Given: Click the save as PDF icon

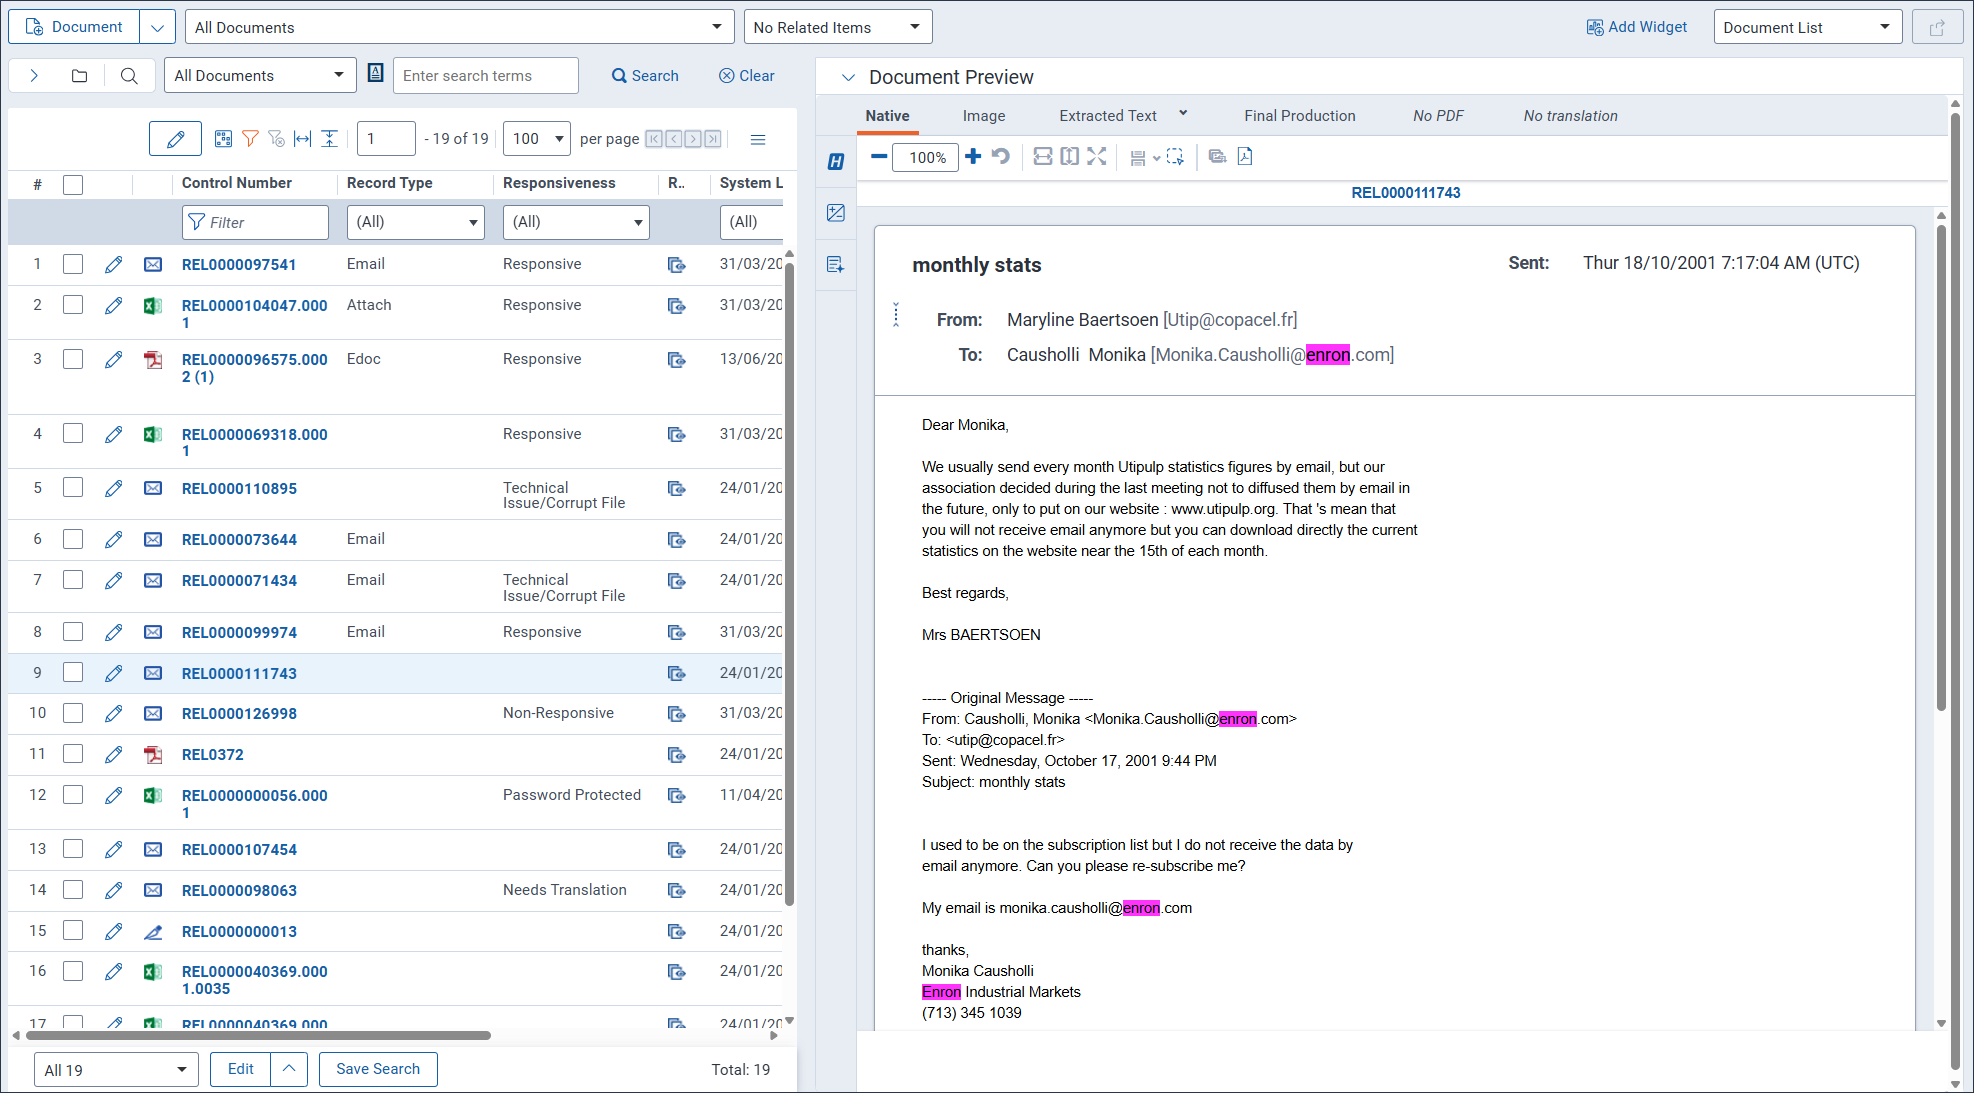Looking at the screenshot, I should (x=1245, y=156).
